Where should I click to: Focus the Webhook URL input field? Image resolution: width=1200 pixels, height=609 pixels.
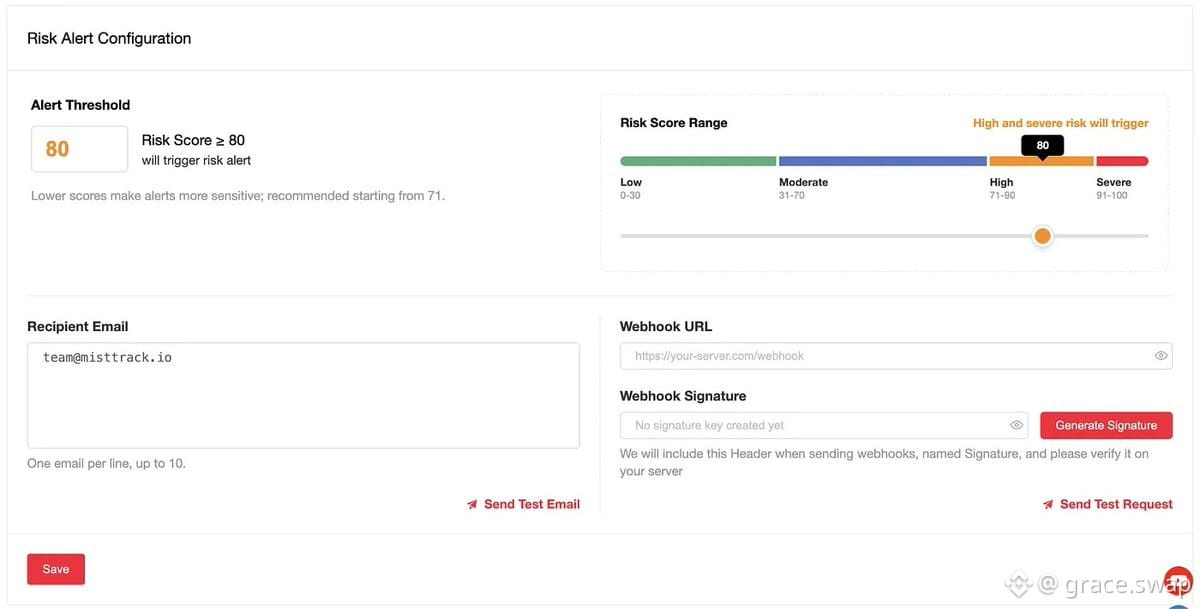click(x=896, y=355)
